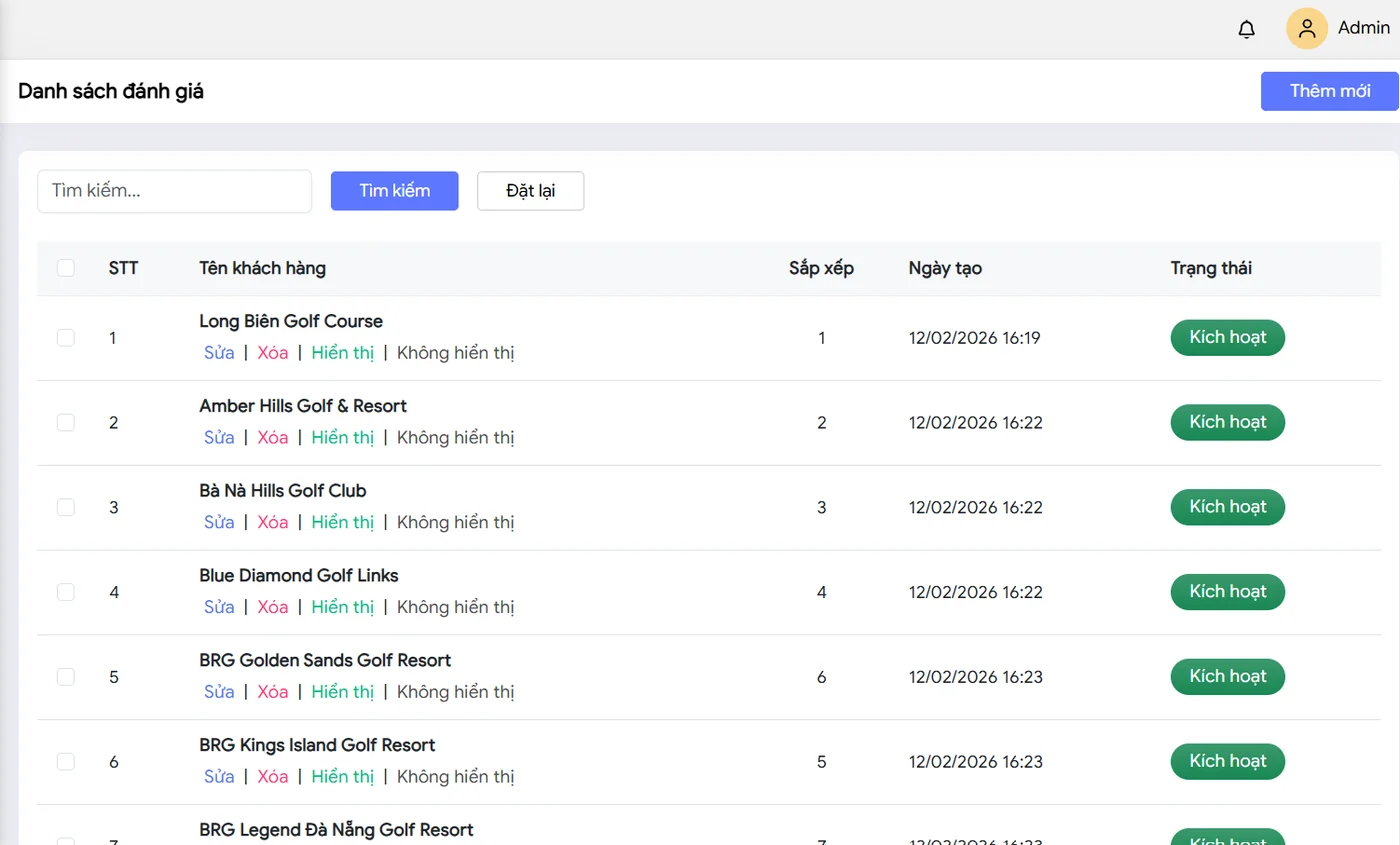Open the notifications bell

coord(1246,29)
